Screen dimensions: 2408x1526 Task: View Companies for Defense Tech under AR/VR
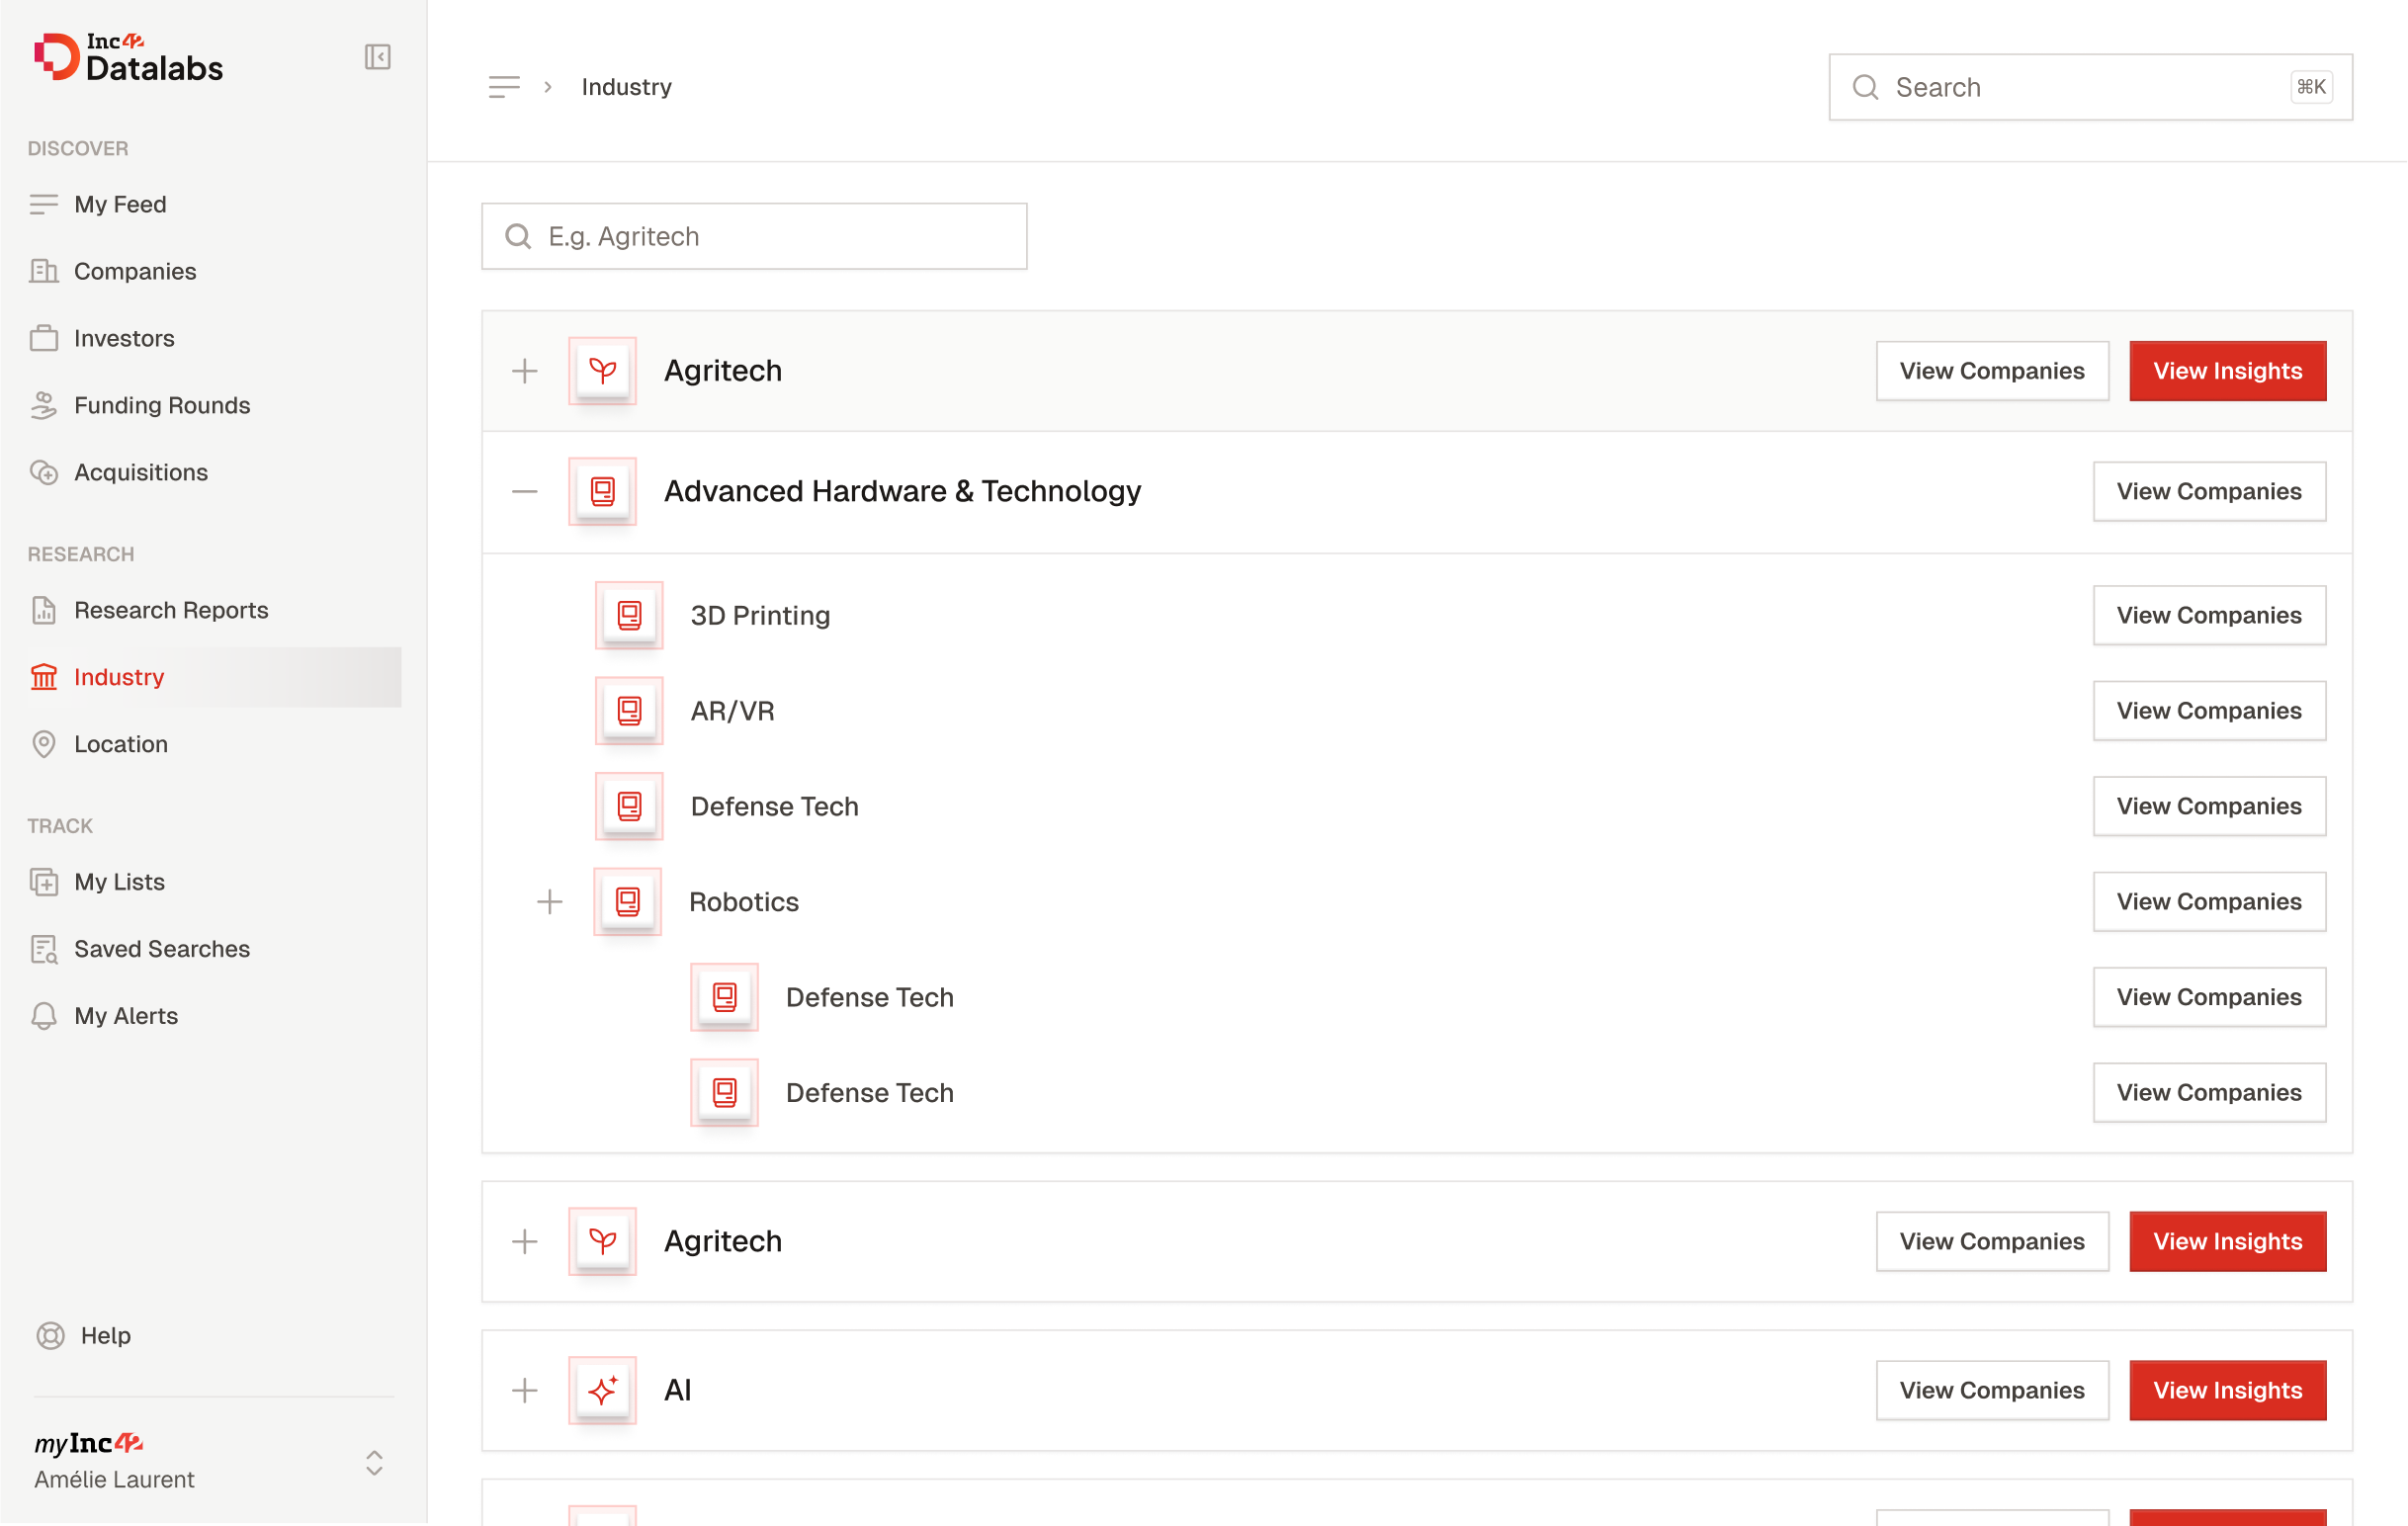click(2208, 806)
